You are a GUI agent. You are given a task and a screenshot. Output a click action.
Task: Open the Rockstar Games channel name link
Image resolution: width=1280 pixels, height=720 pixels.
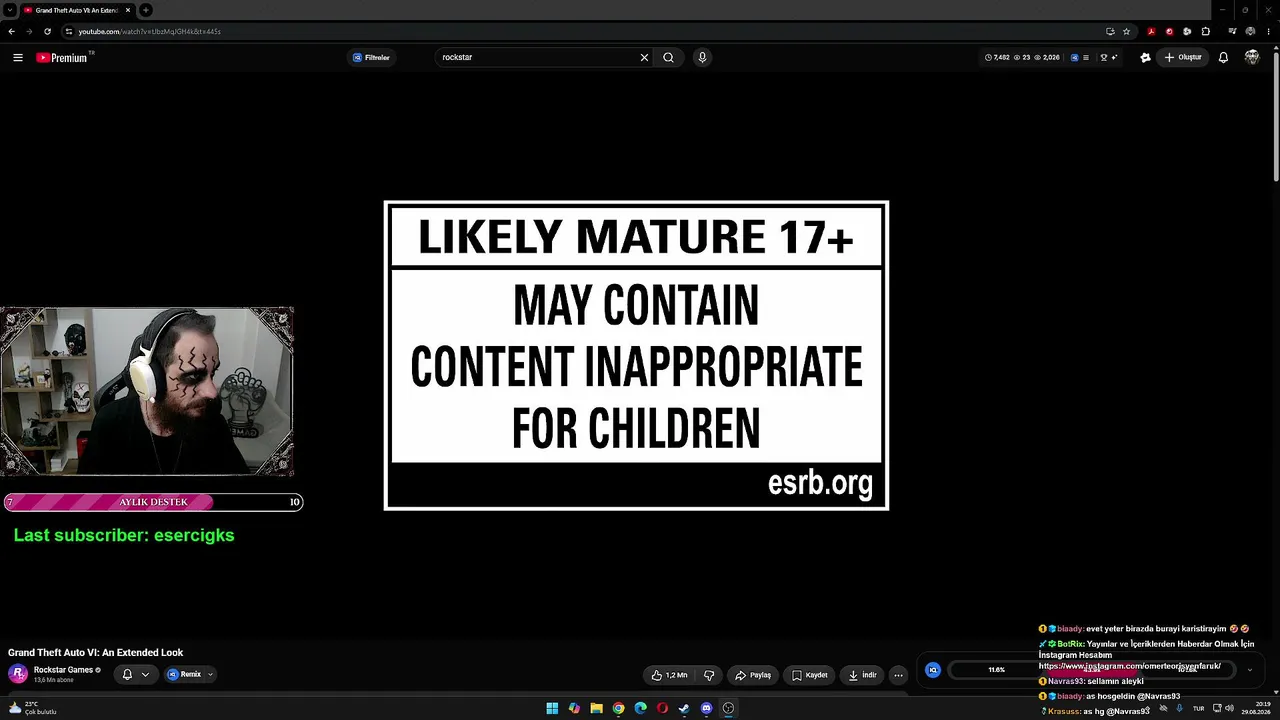click(x=63, y=670)
